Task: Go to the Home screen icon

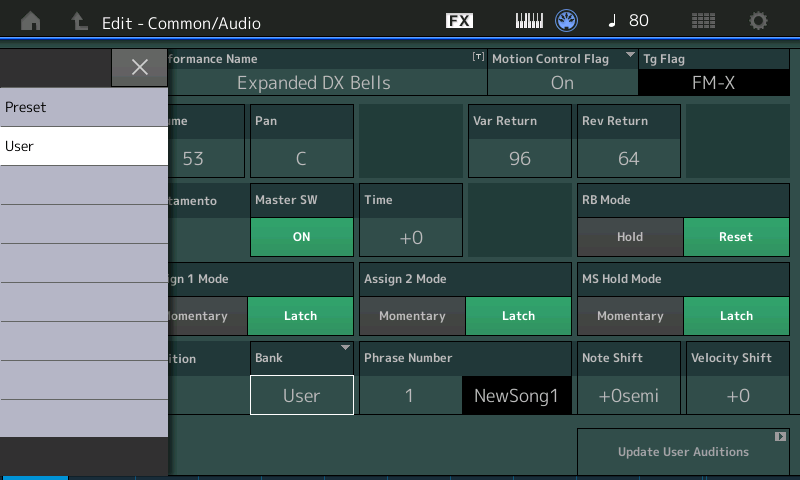Action: pos(31,21)
